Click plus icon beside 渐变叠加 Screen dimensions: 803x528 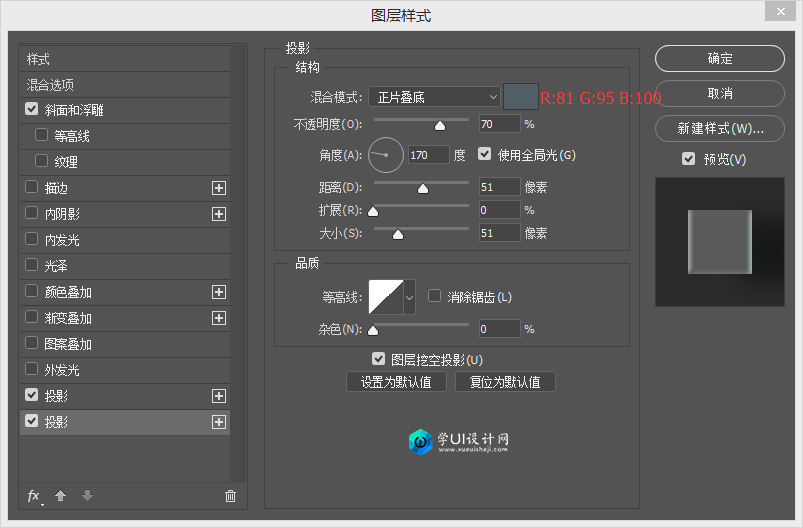coord(219,318)
